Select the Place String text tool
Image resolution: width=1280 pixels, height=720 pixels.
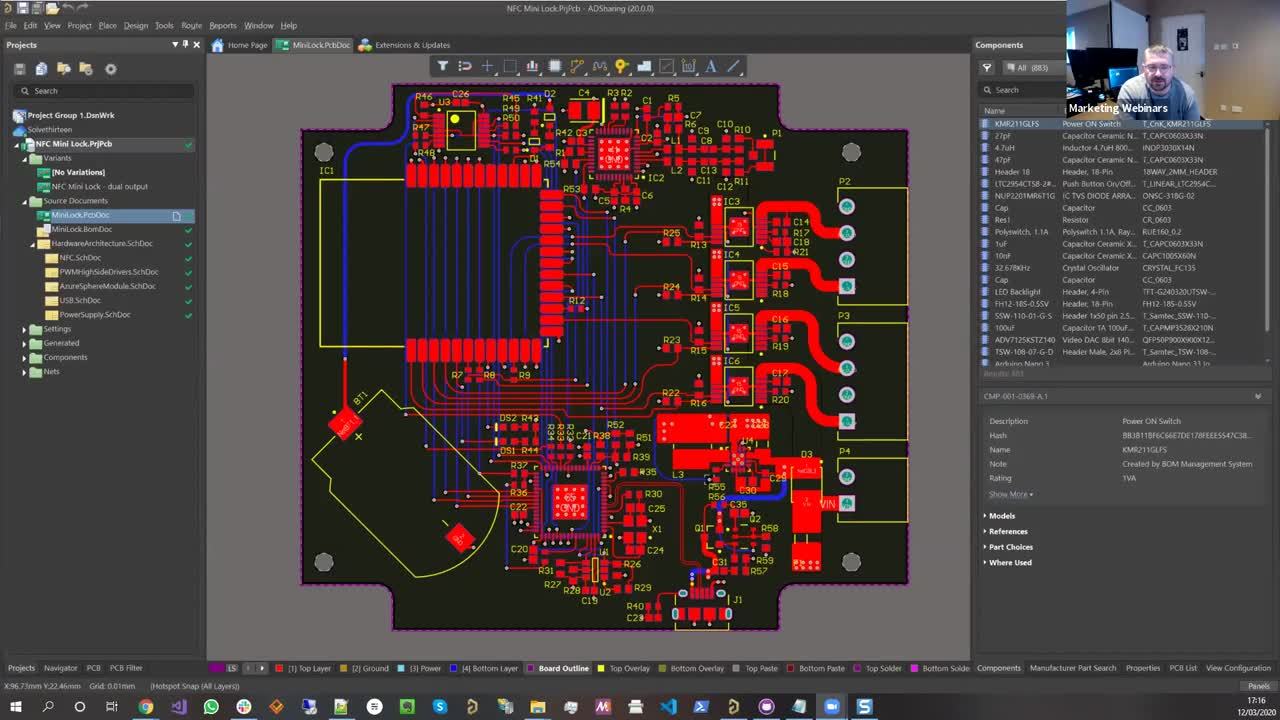(x=711, y=66)
